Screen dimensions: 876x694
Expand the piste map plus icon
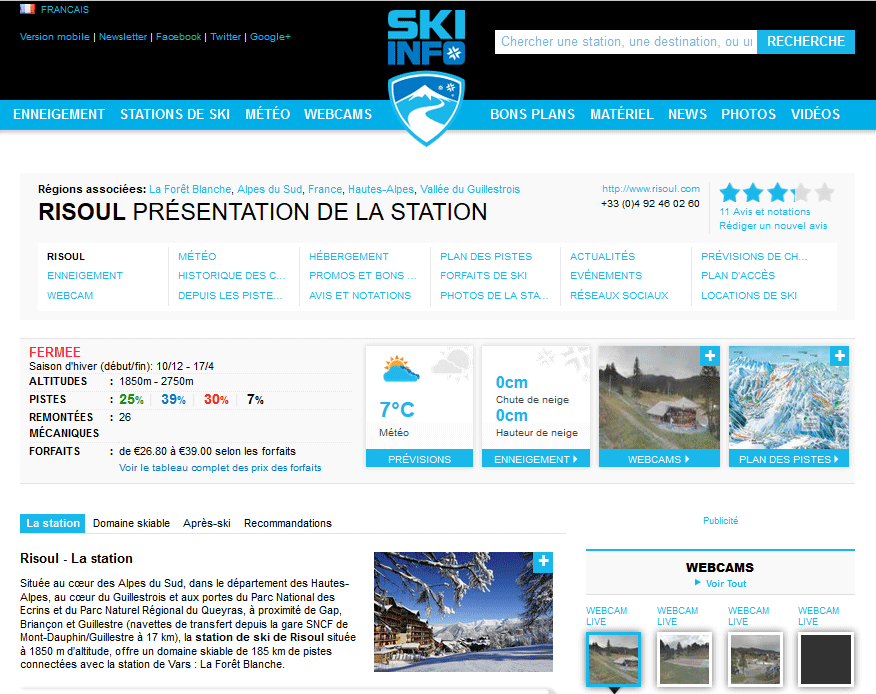tap(839, 355)
